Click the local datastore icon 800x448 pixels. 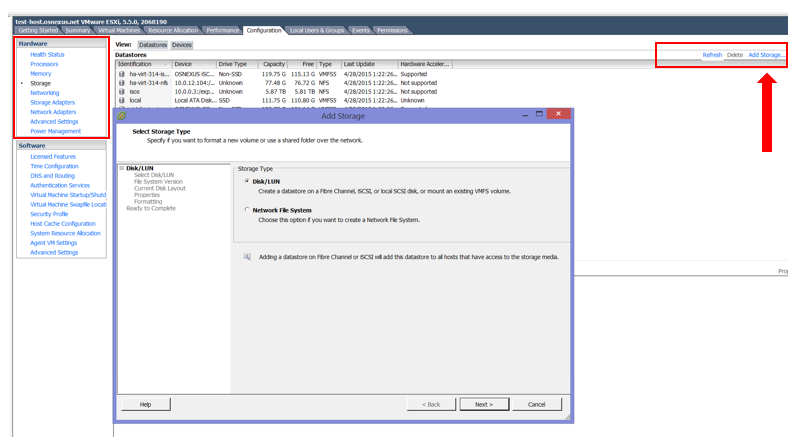click(x=122, y=100)
